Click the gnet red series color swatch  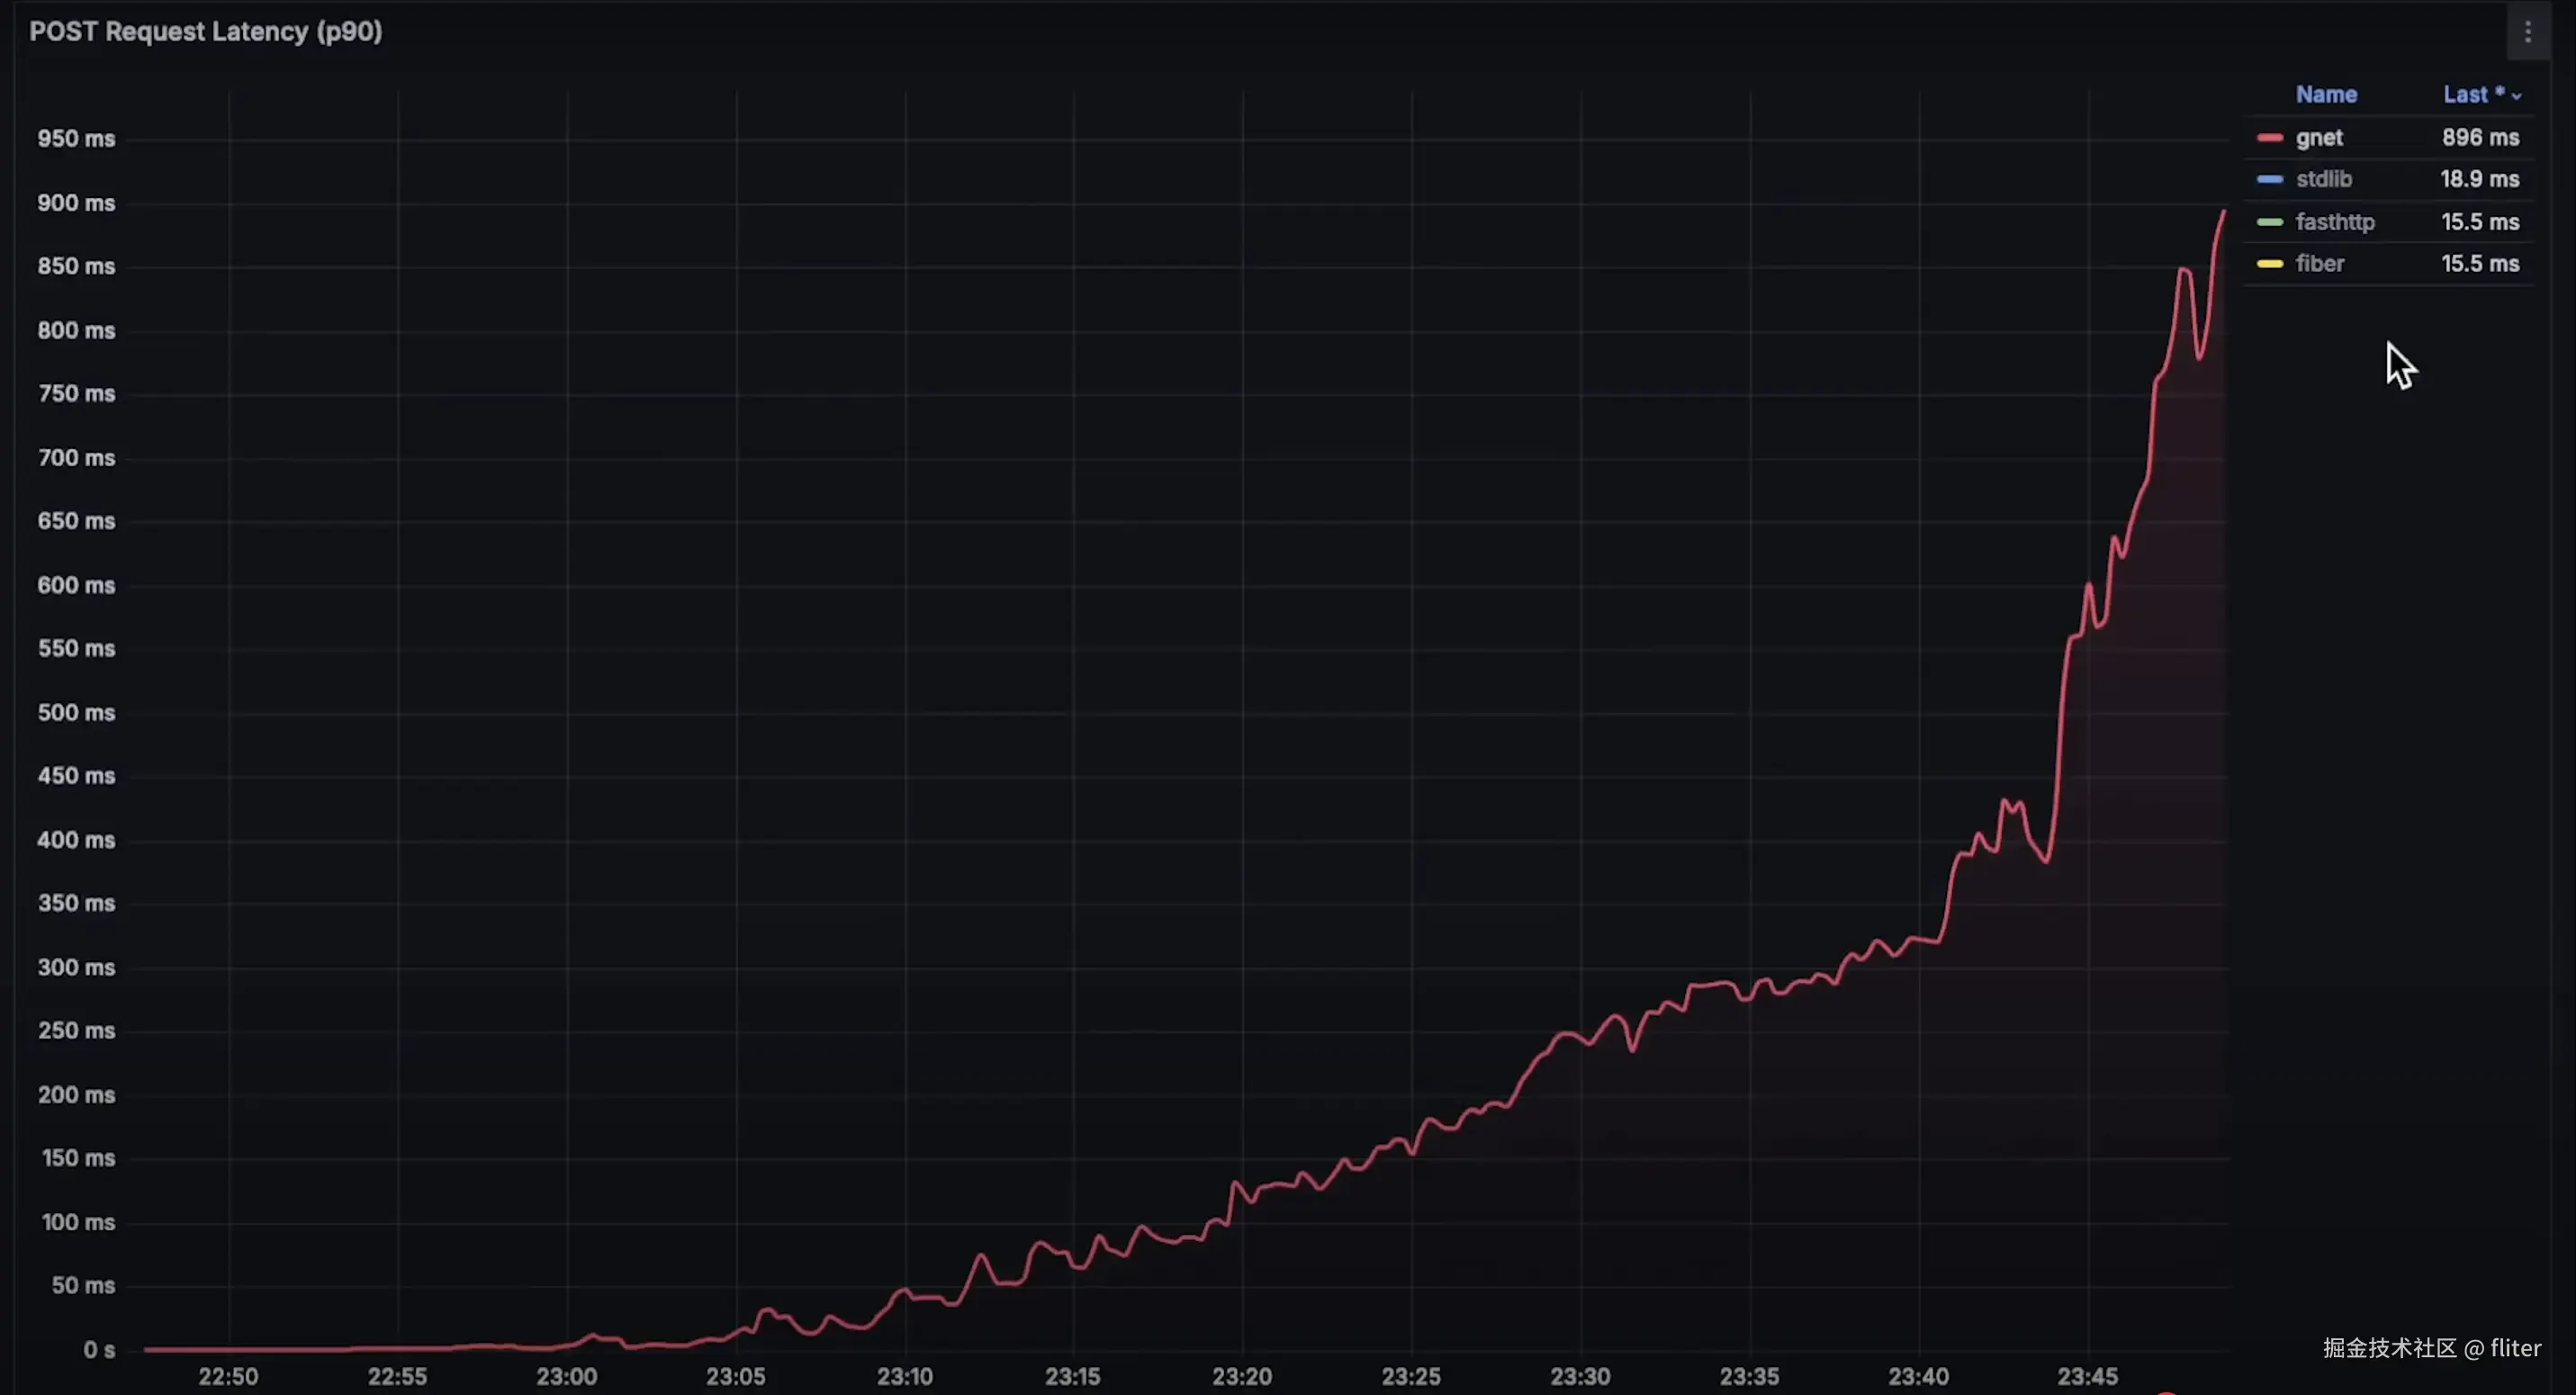2269,138
